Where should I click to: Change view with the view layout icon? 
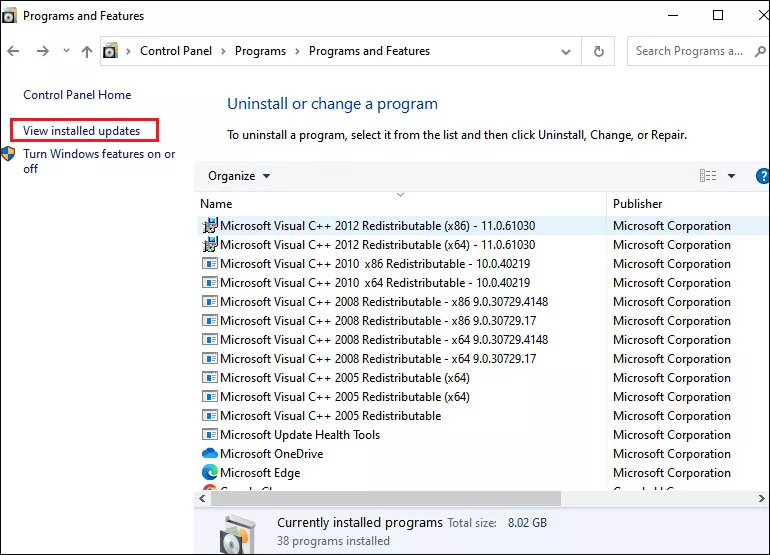[708, 176]
